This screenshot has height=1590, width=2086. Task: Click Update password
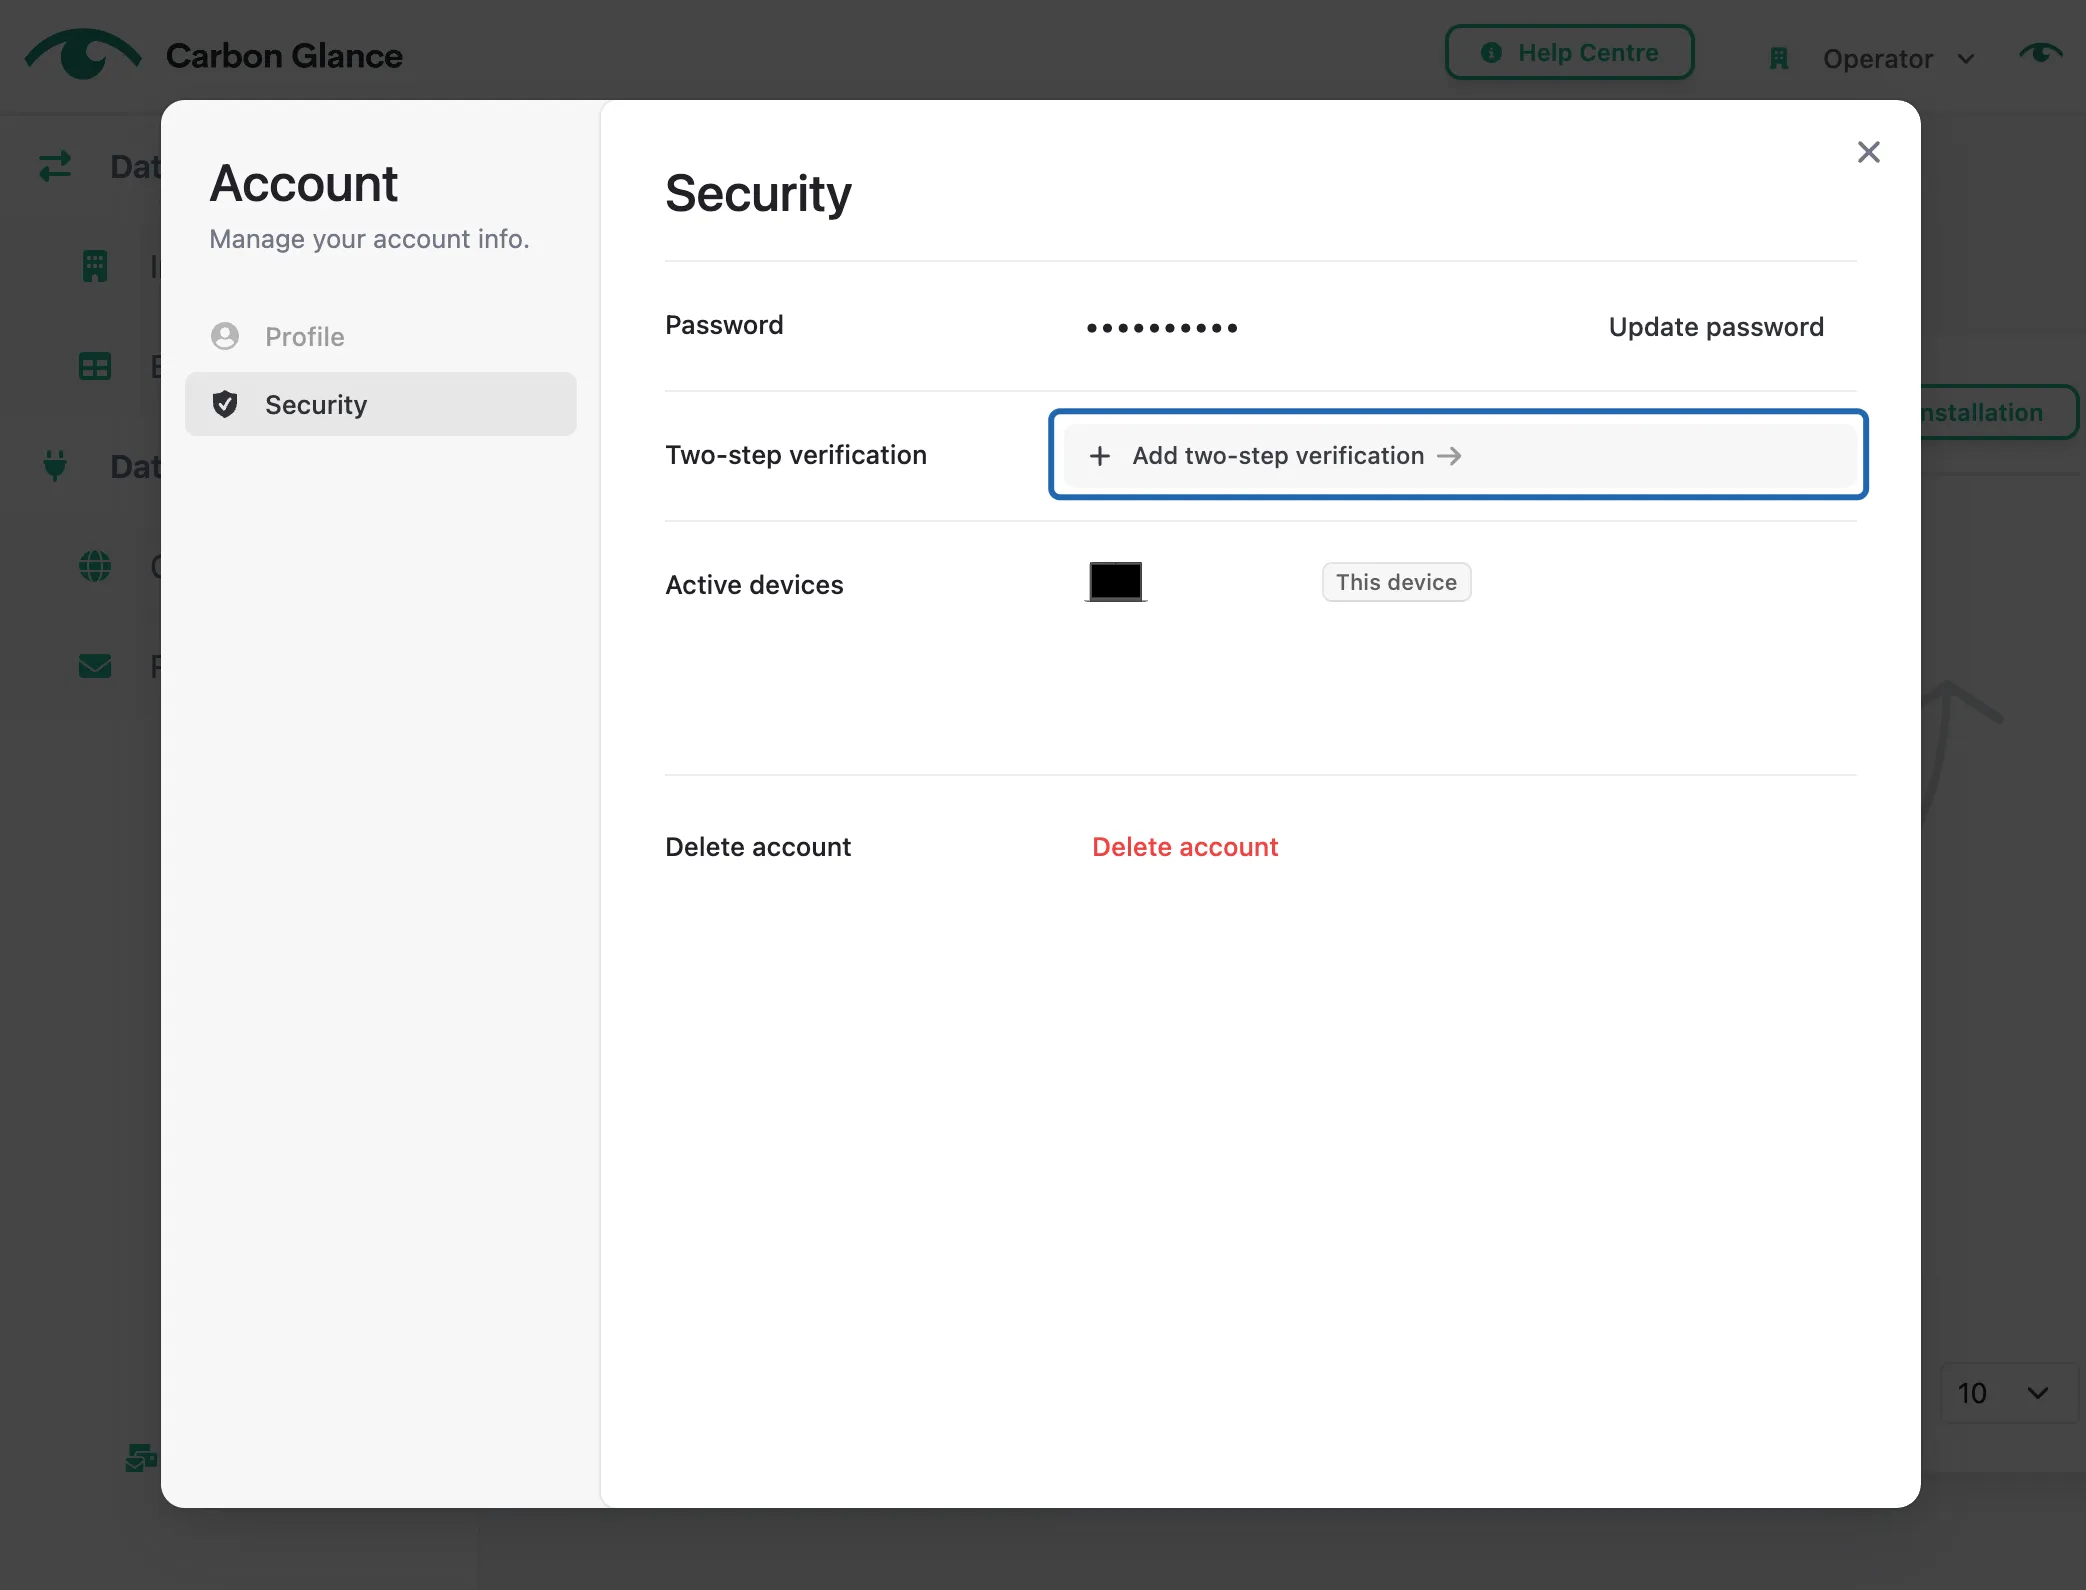[x=1716, y=327]
